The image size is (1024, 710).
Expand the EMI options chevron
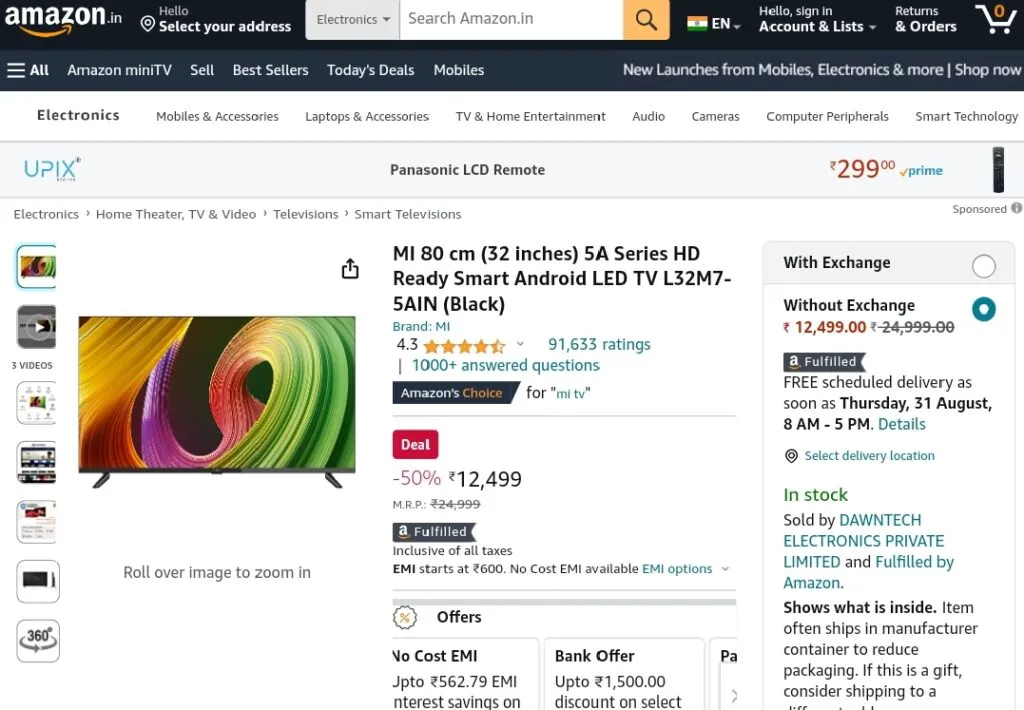click(725, 569)
